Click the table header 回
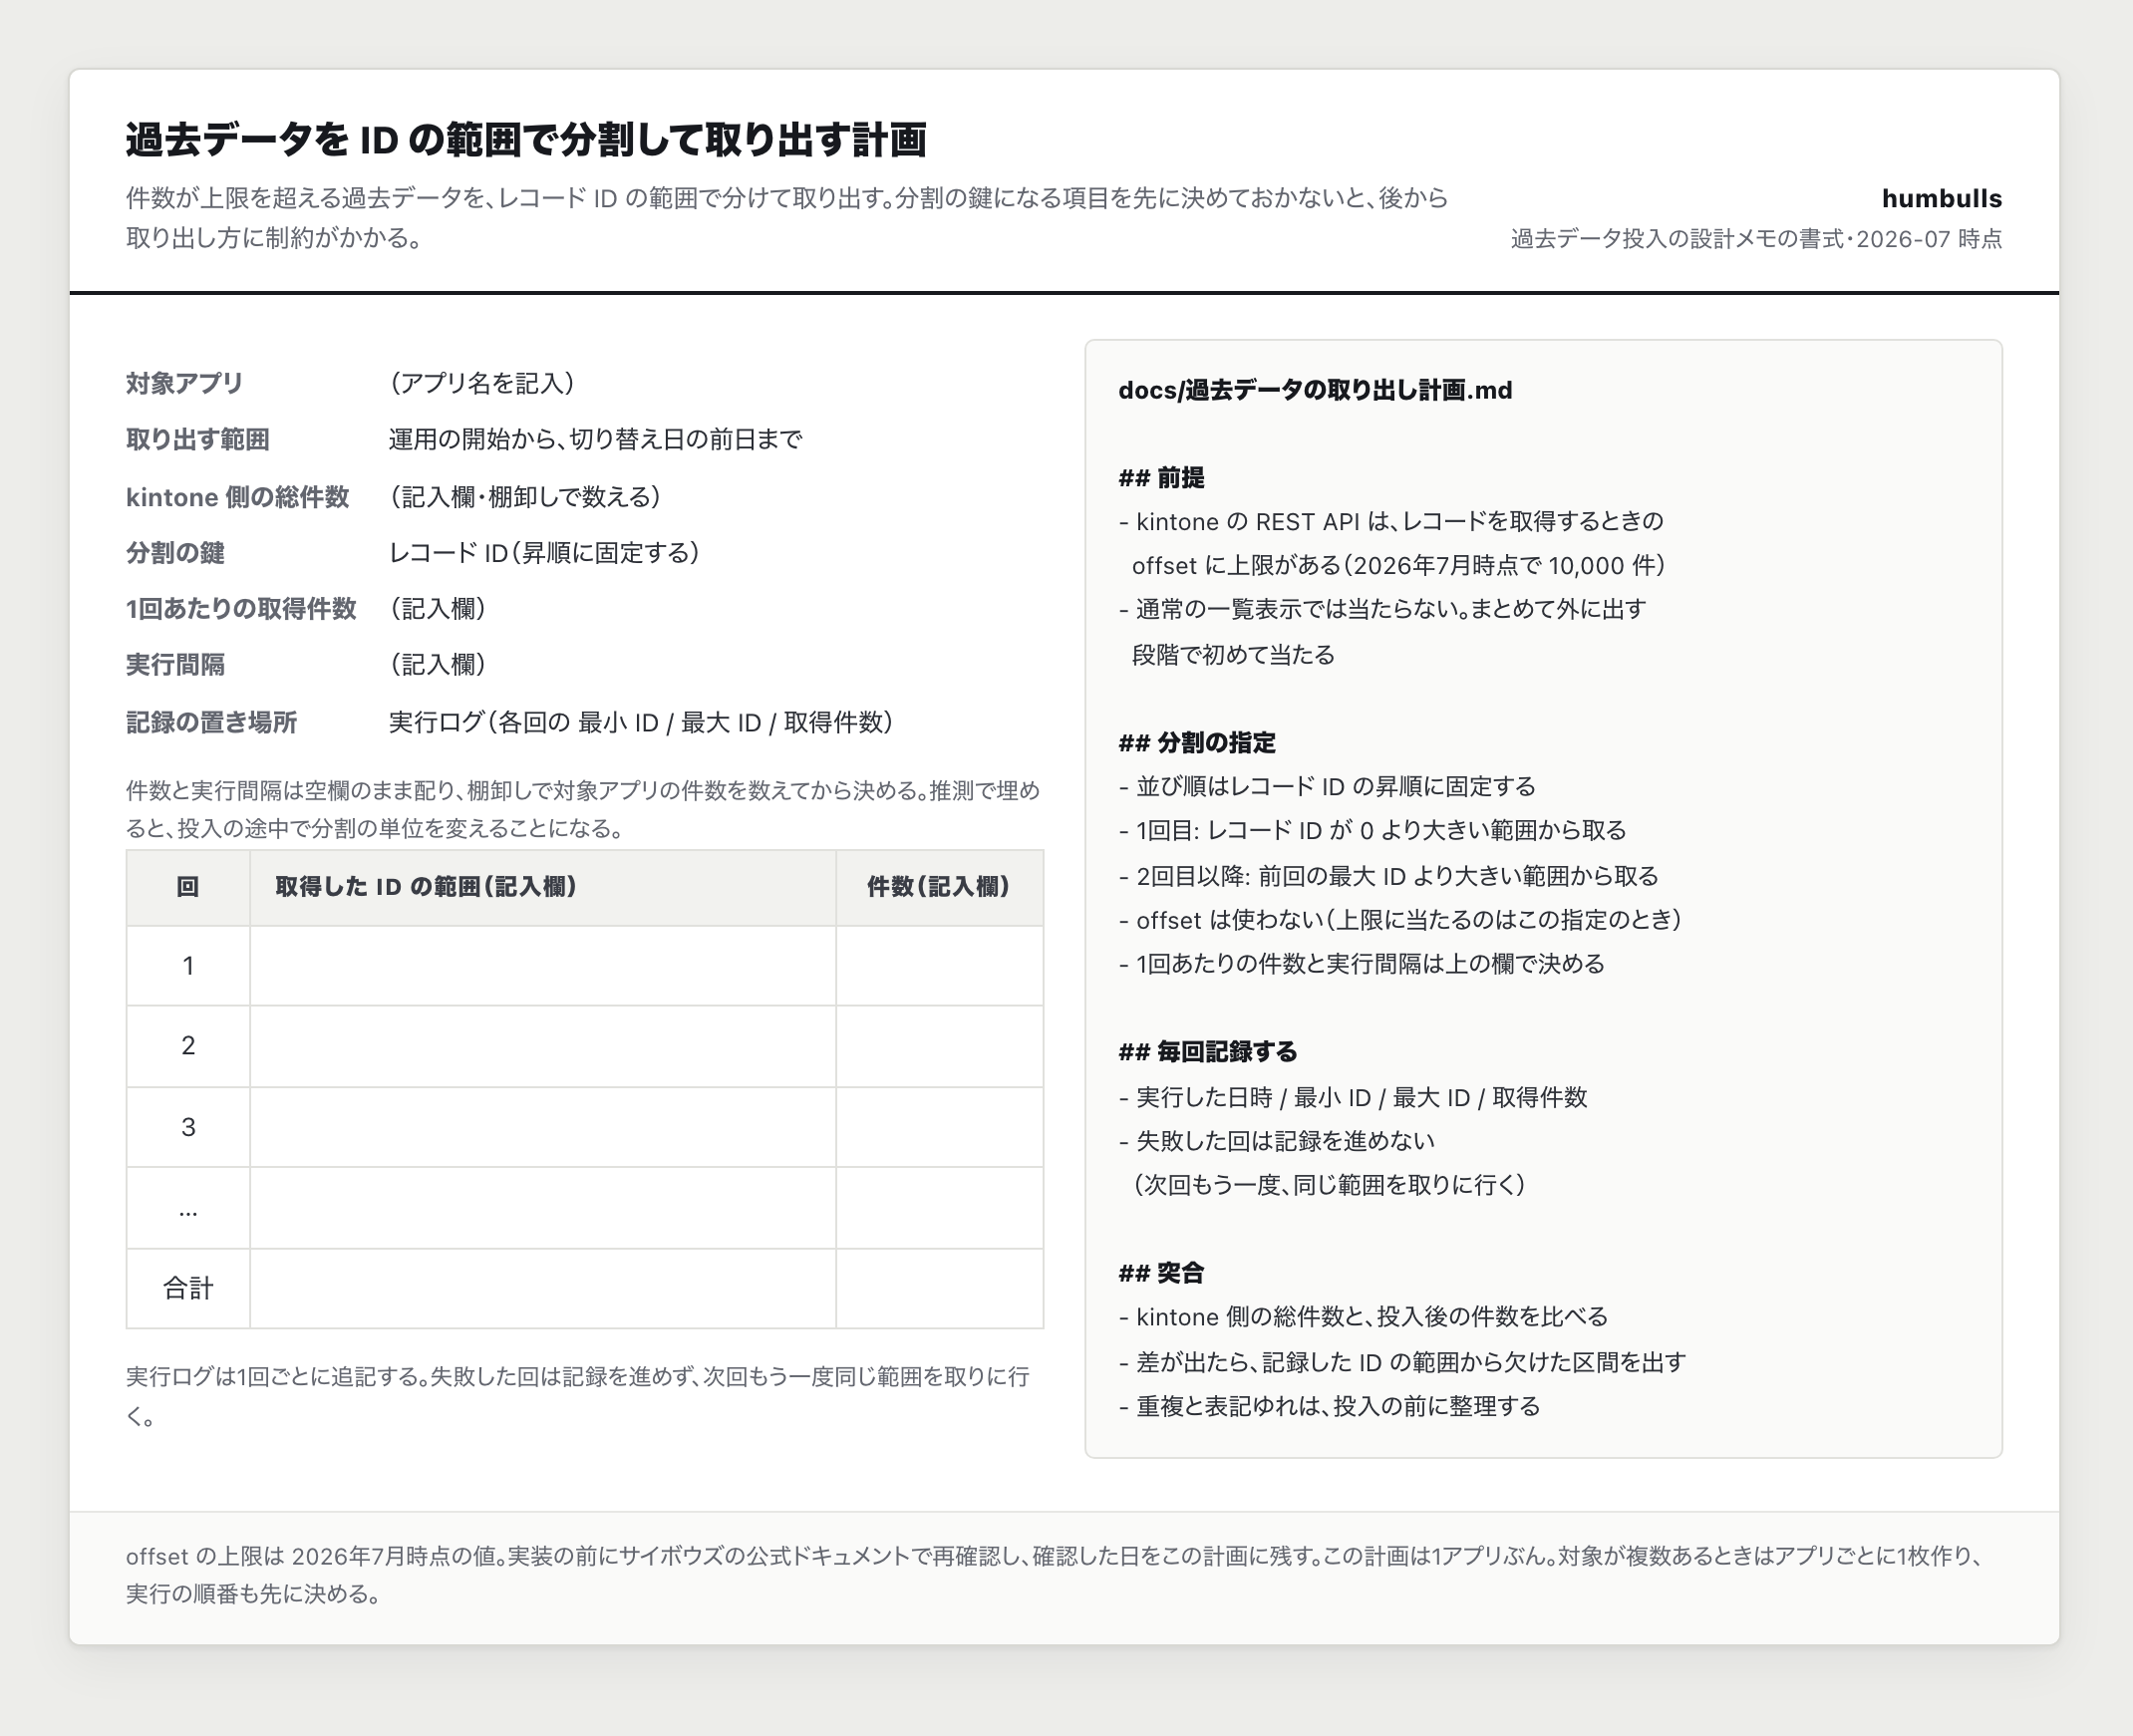The width and height of the screenshot is (2133, 1736). click(188, 887)
